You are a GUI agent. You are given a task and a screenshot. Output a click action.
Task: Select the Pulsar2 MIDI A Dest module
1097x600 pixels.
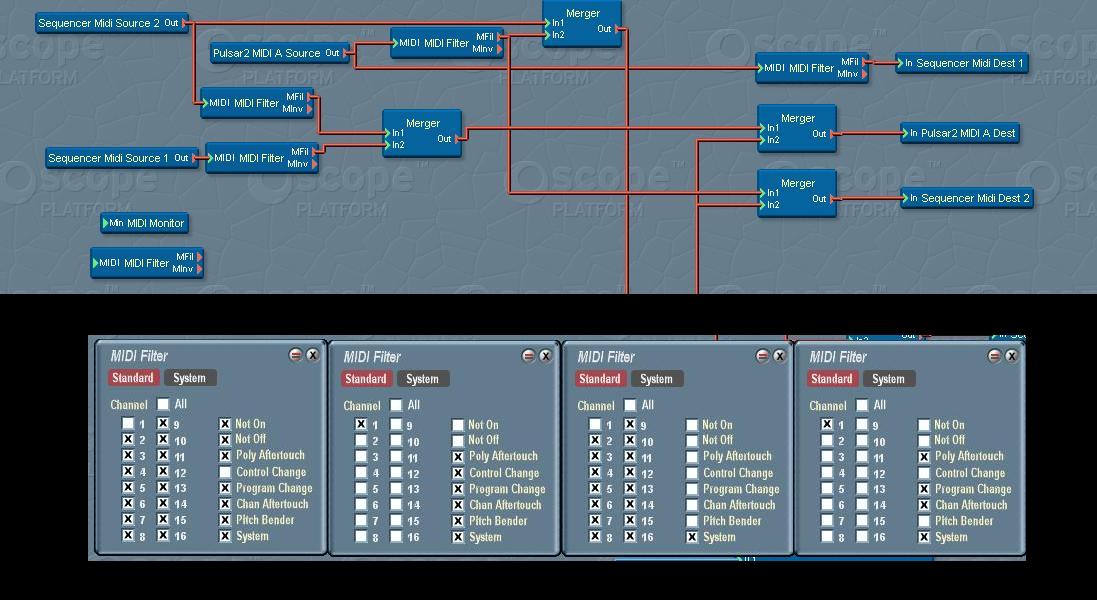click(960, 133)
